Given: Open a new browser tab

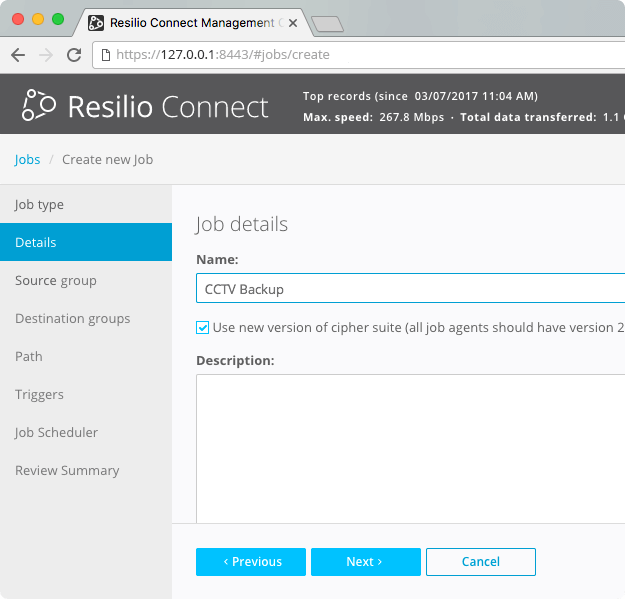Looking at the screenshot, I should [x=327, y=24].
